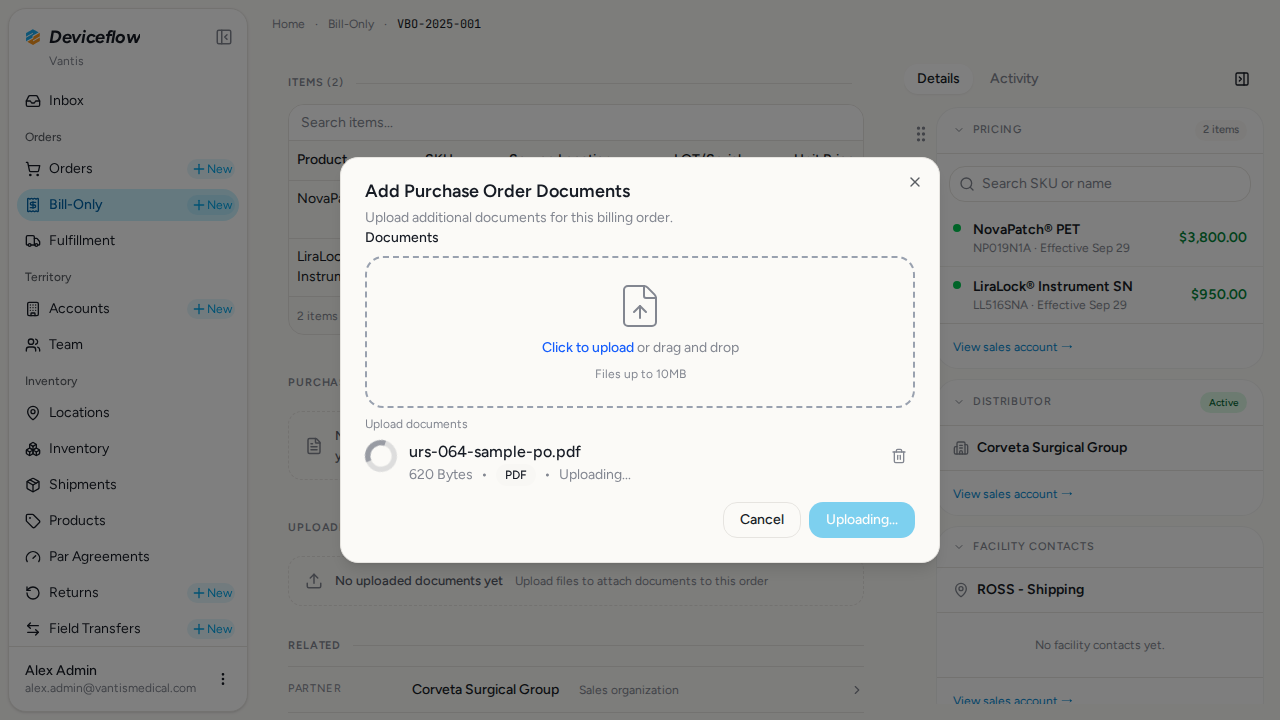
Task: Open Orders via the cart icon
Action: click(33, 169)
